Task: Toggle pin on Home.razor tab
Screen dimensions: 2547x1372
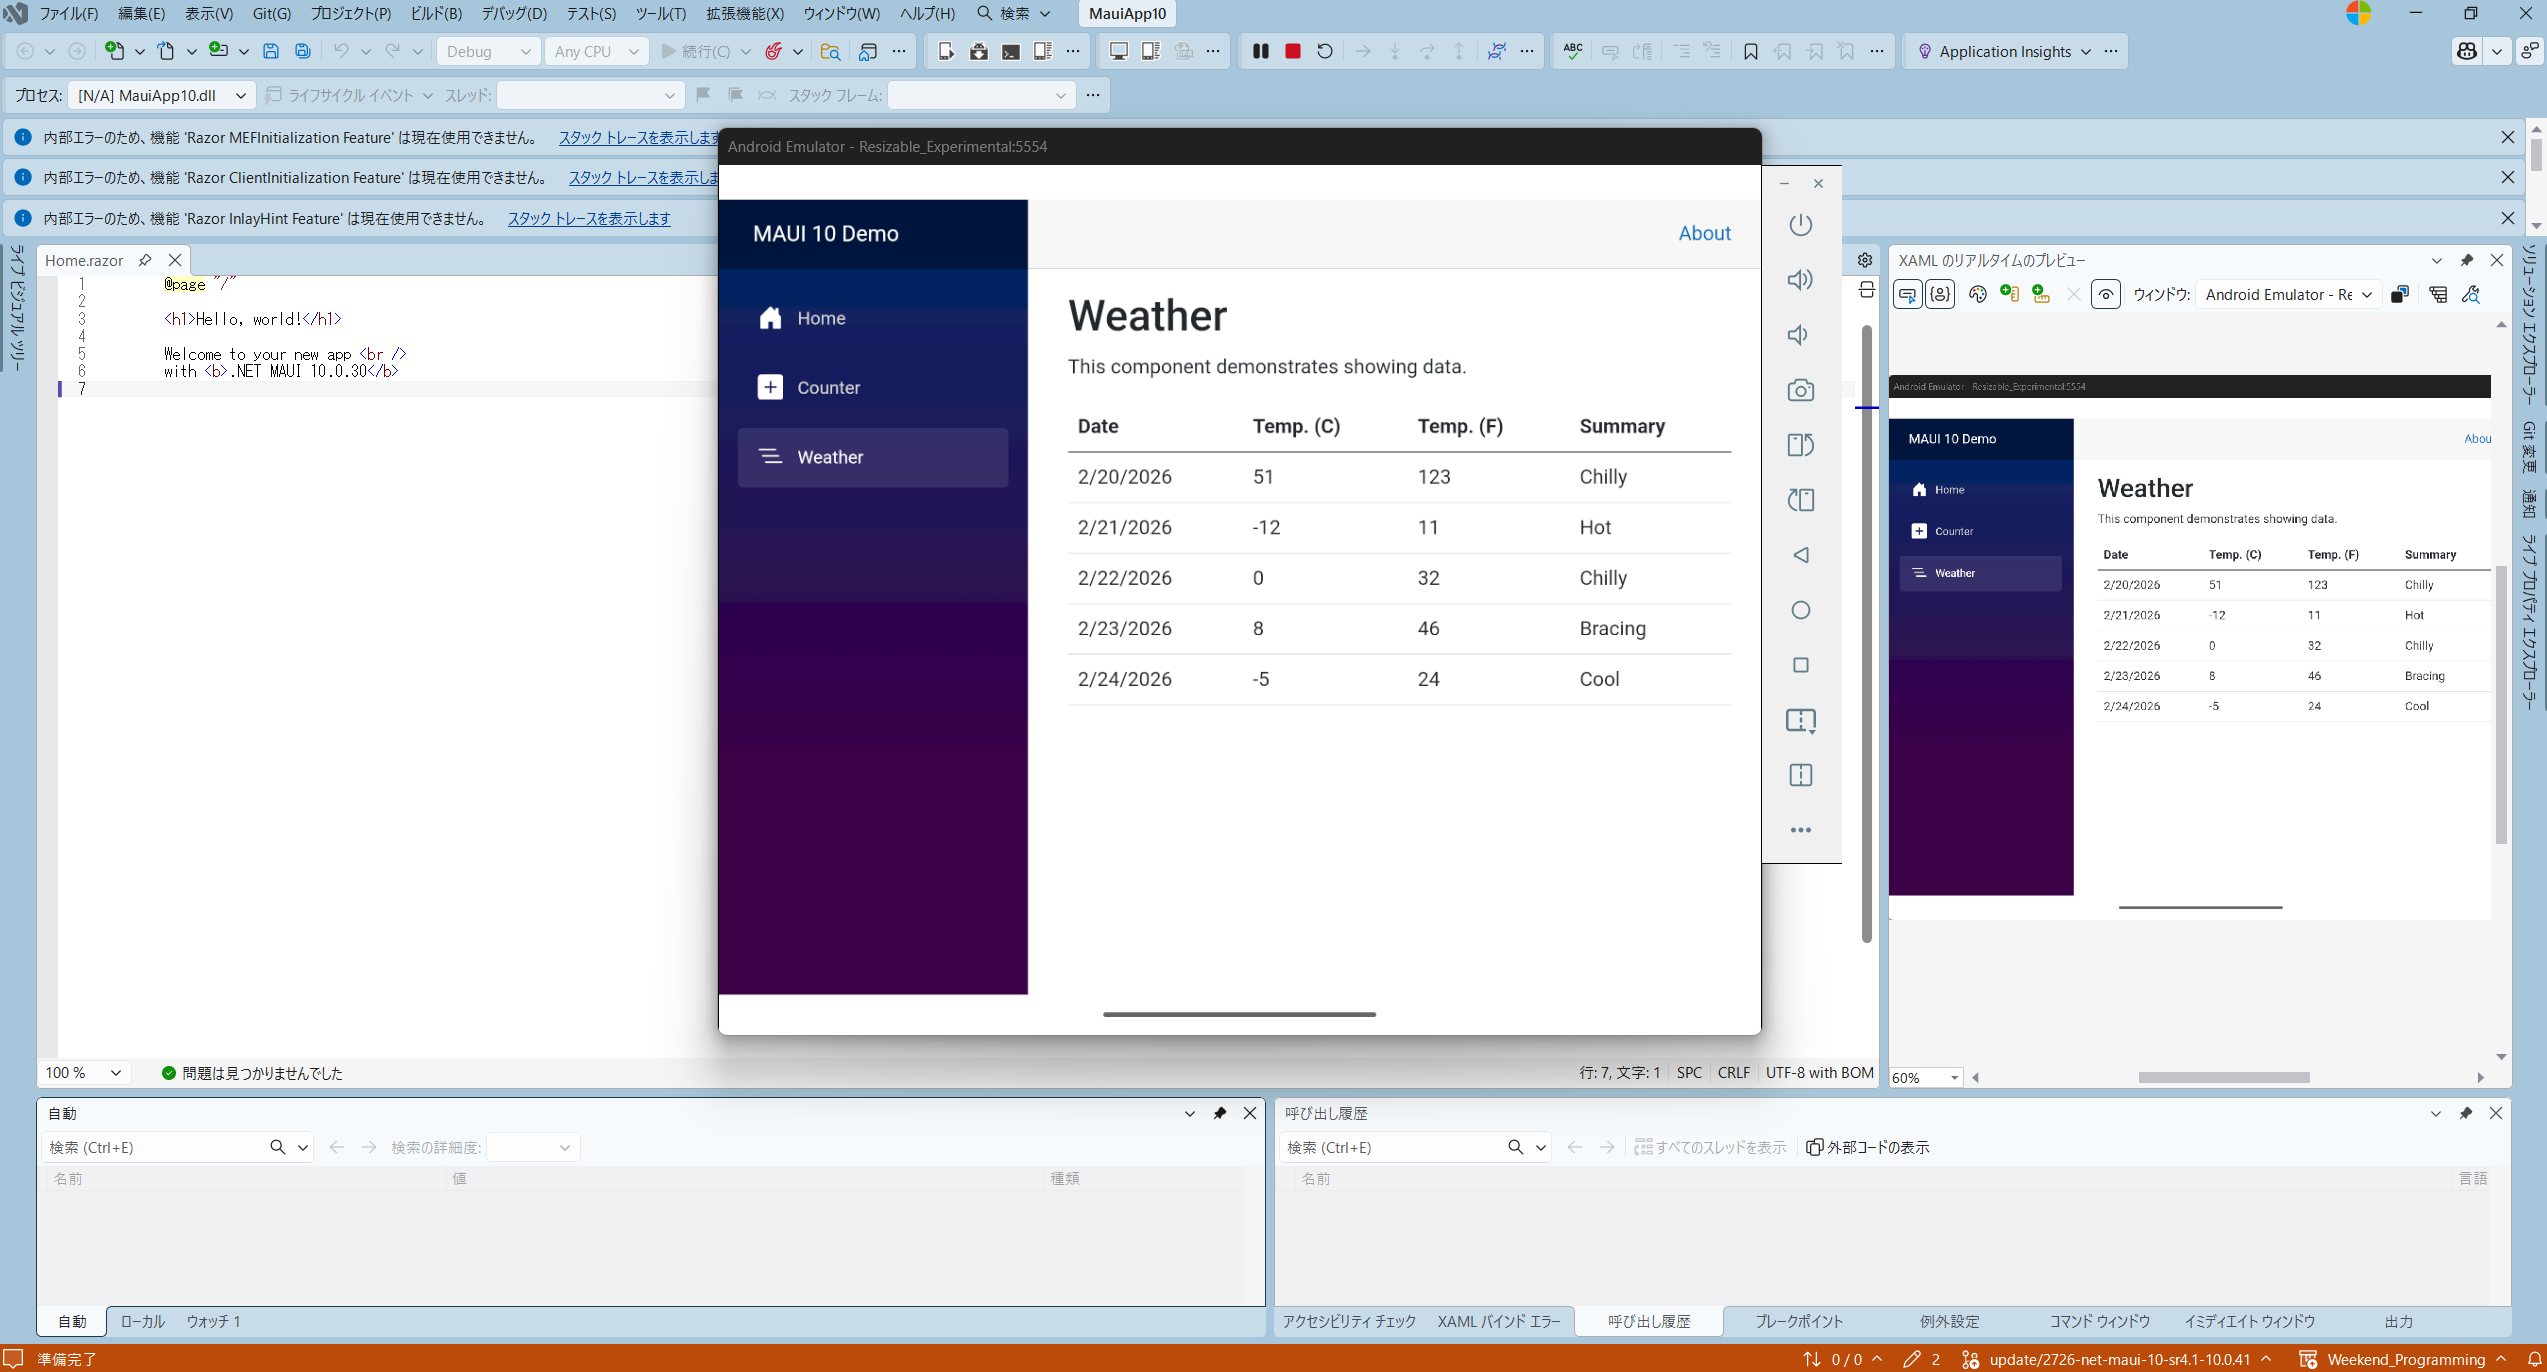Action: (x=145, y=260)
